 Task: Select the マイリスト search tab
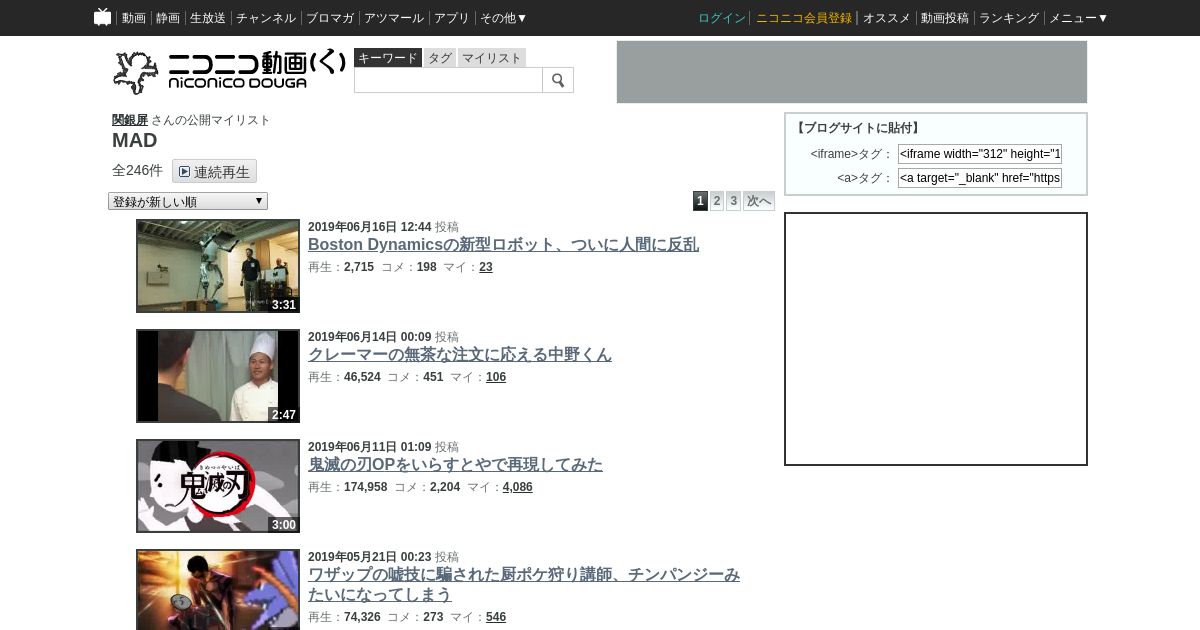[x=491, y=58]
